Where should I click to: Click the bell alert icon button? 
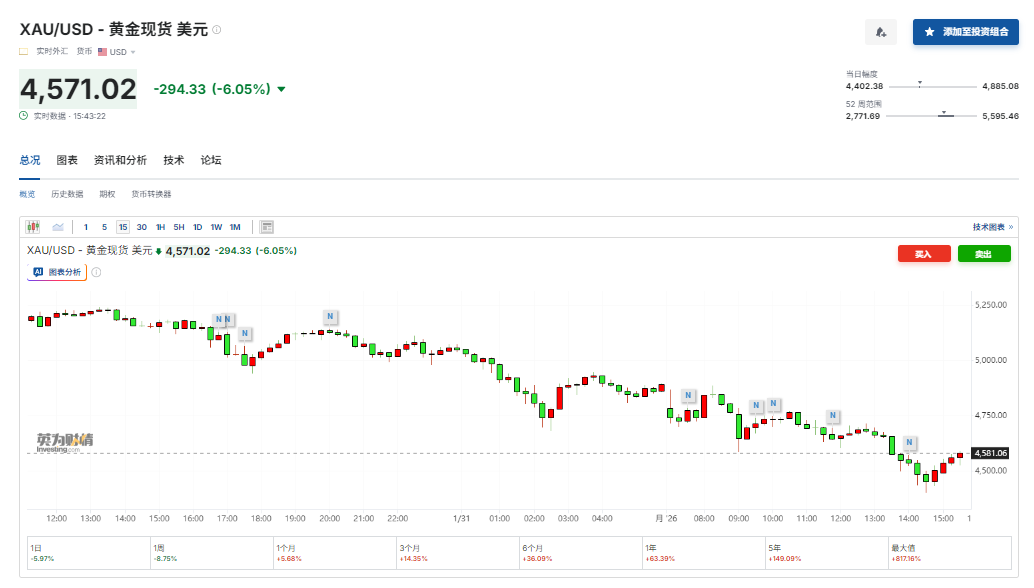click(880, 32)
